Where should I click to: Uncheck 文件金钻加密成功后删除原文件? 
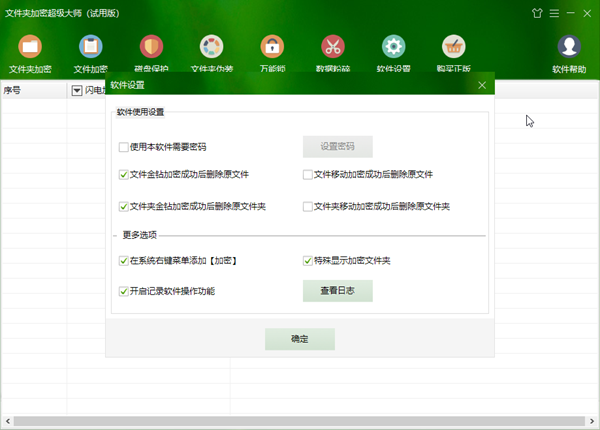coord(124,175)
